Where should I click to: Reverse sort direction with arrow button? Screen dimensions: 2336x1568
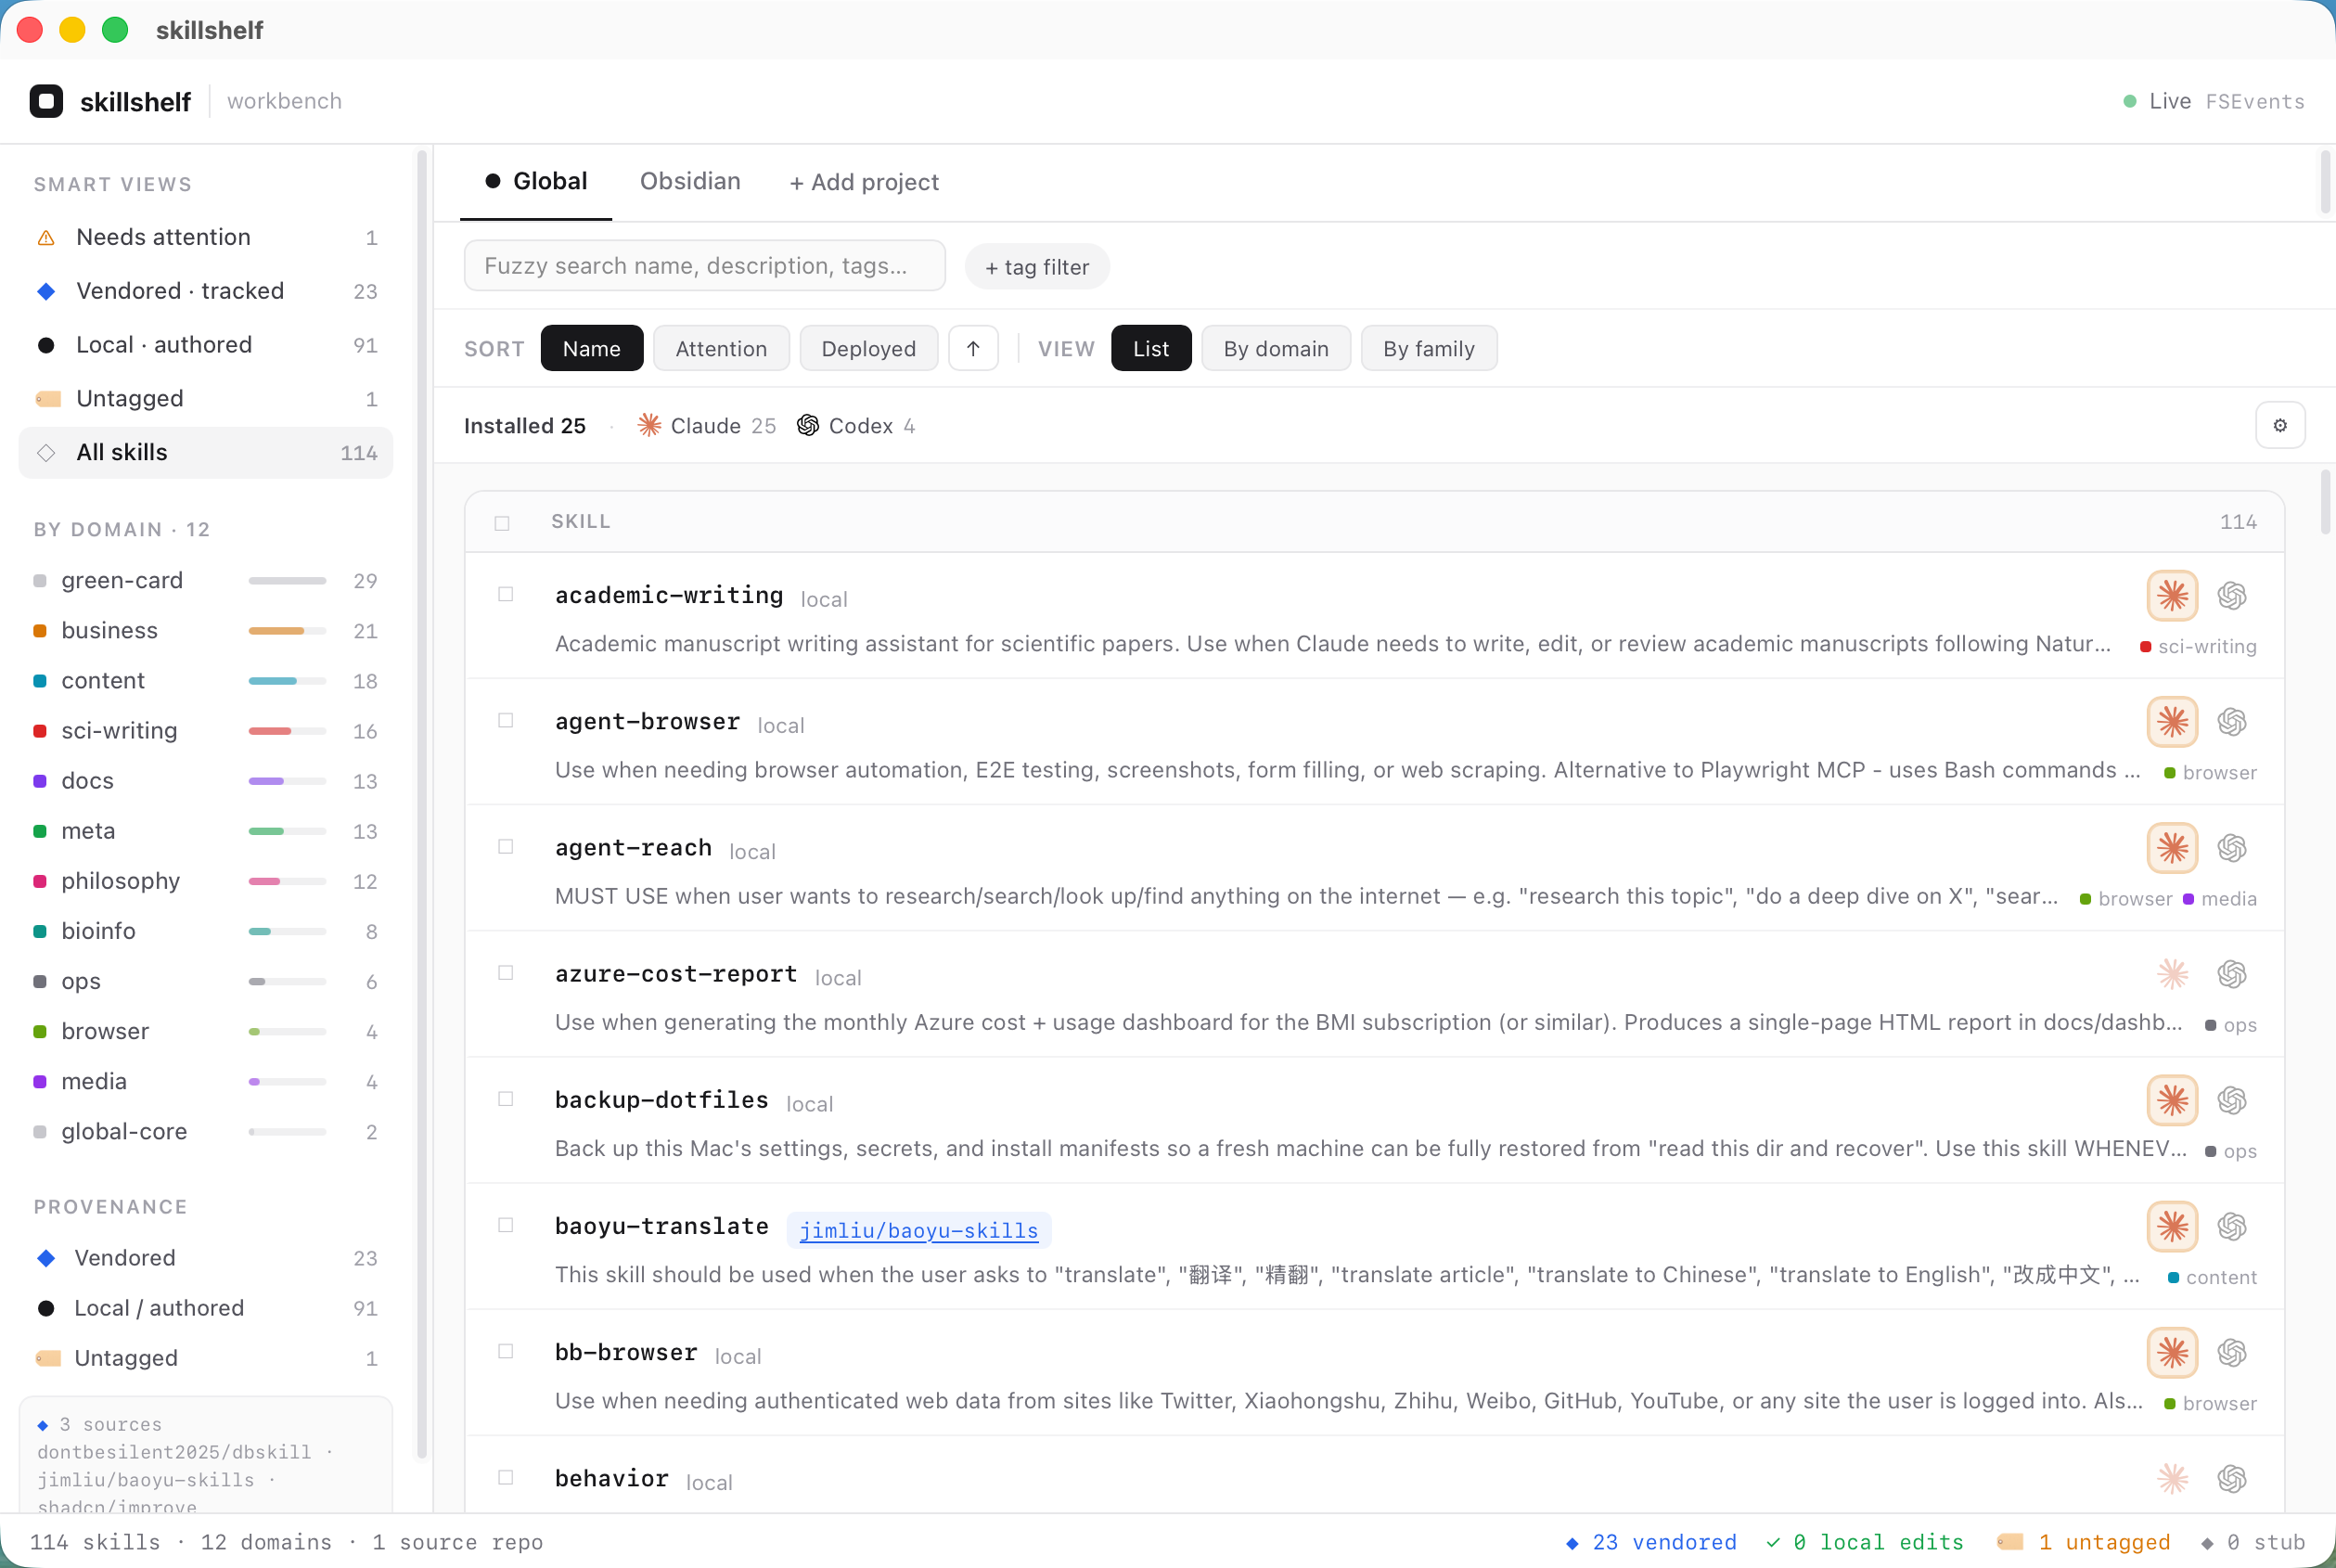[x=973, y=348]
